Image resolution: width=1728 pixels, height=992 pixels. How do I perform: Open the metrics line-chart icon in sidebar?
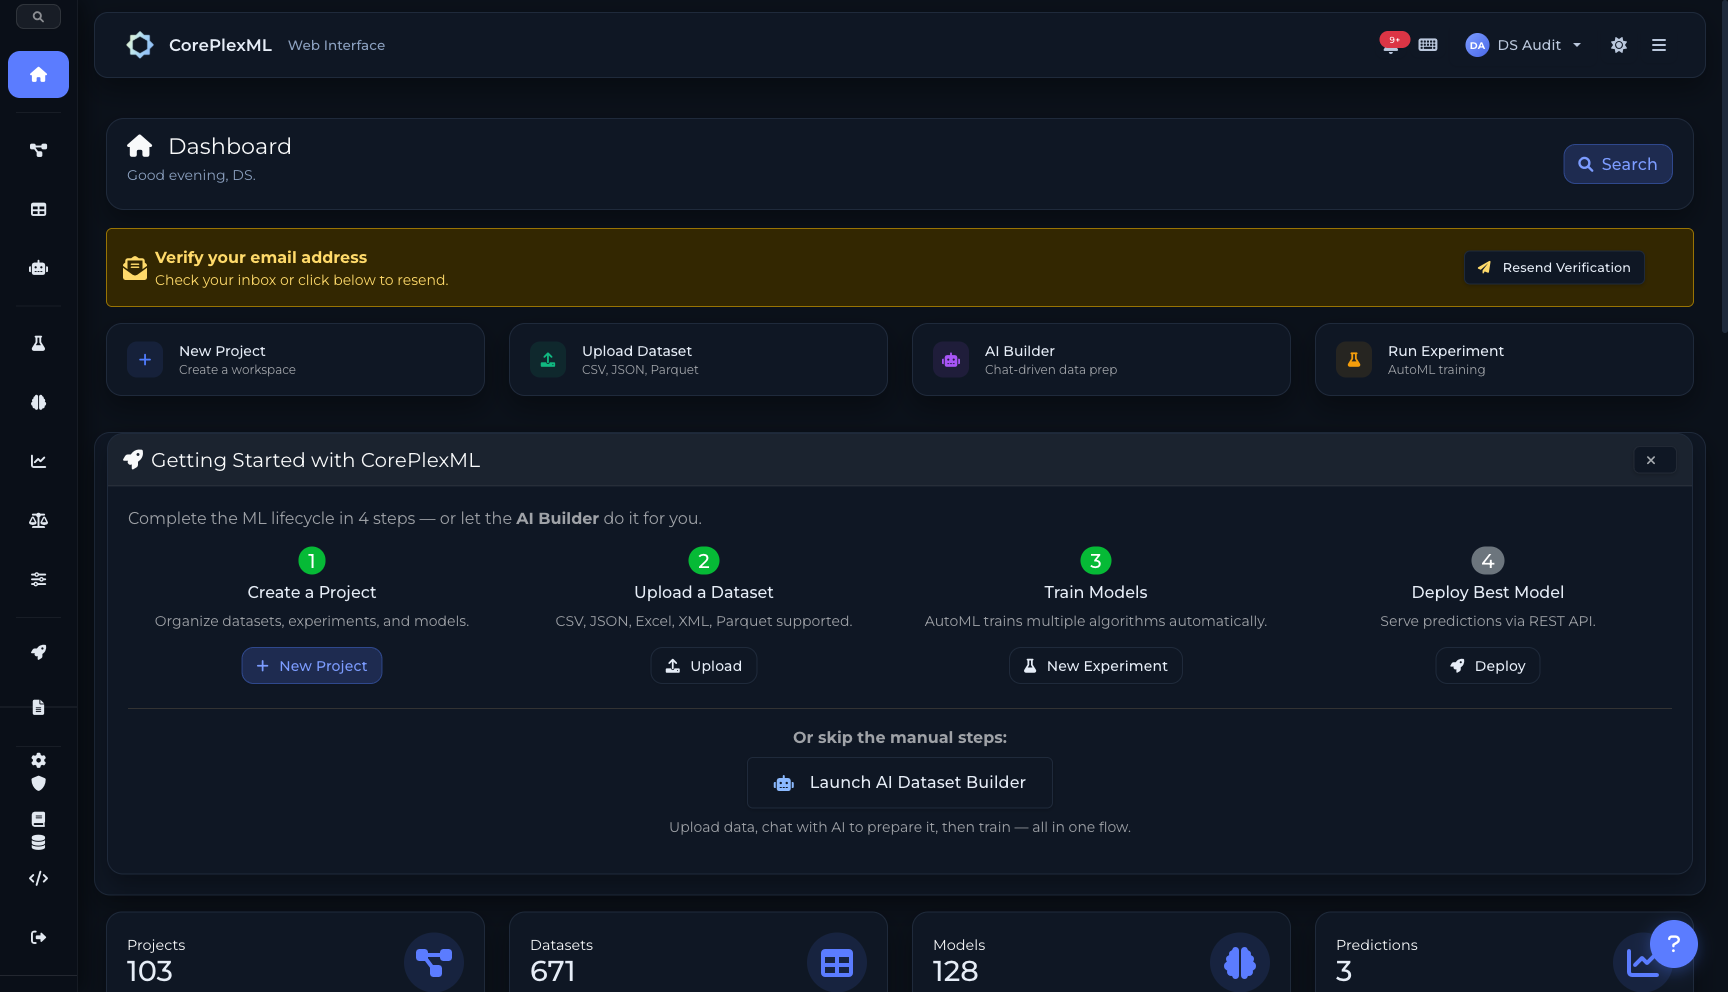pyautogui.click(x=38, y=461)
